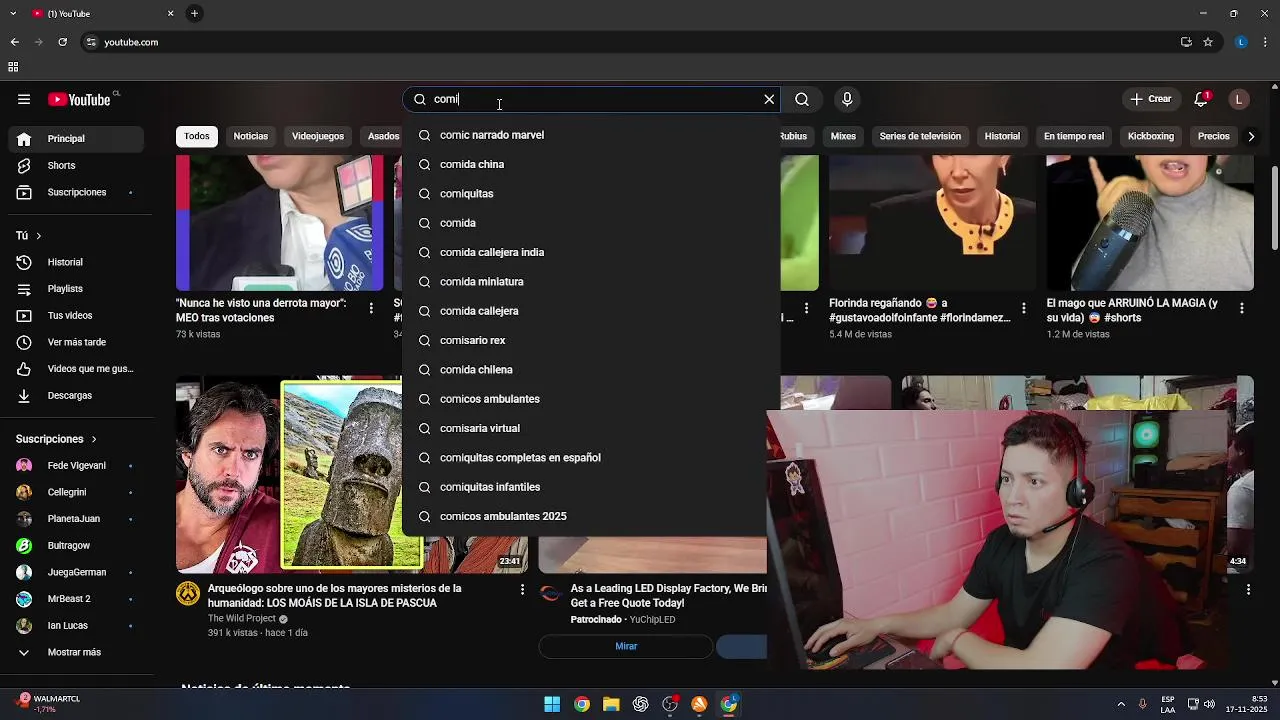Choose suggestion comicos ambulantes 2025

click(591, 516)
